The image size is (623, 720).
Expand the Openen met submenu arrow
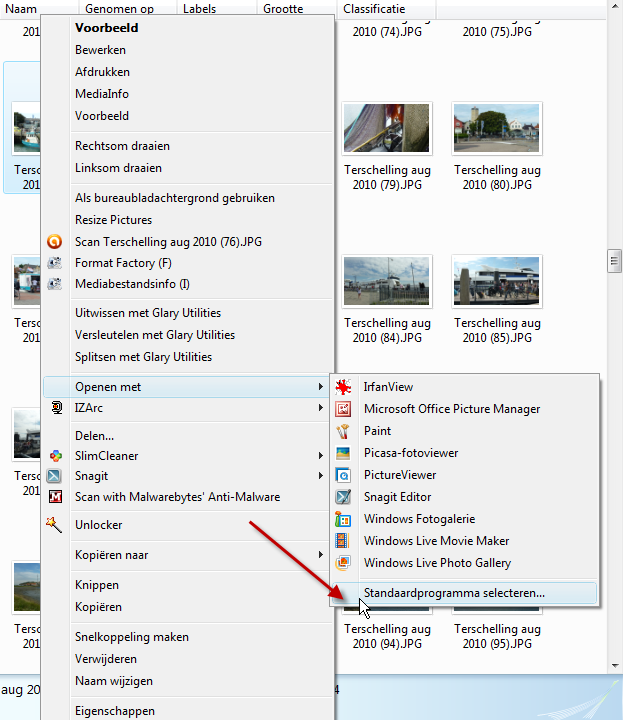click(320, 387)
